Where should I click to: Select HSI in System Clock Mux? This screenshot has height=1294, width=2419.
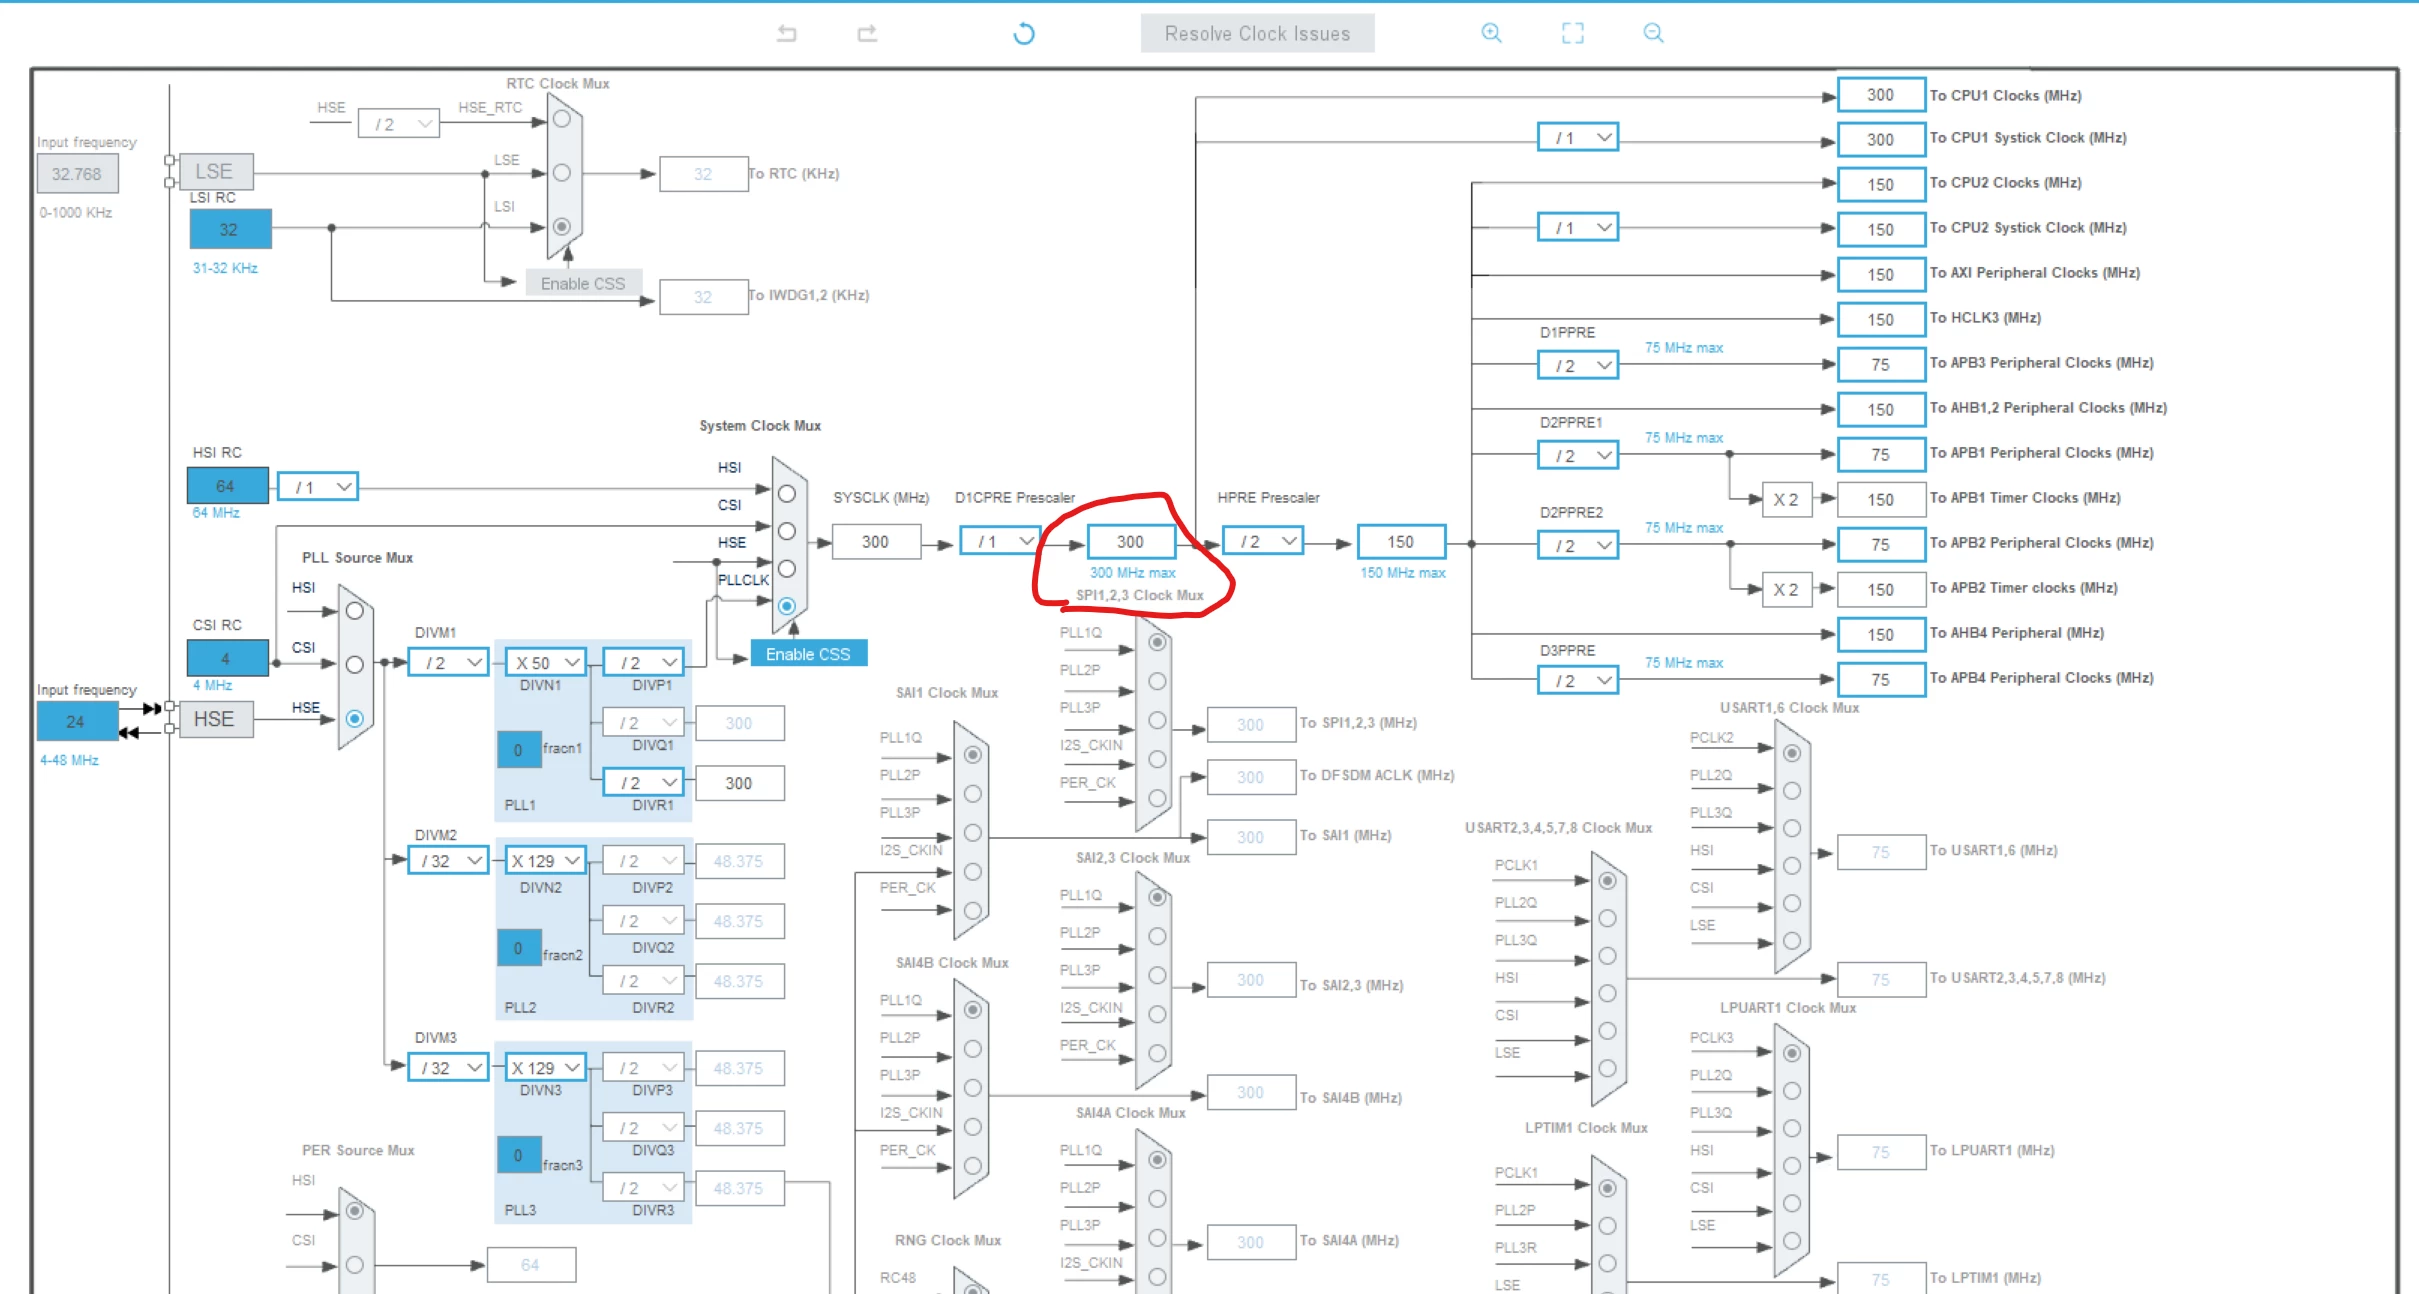pos(787,494)
